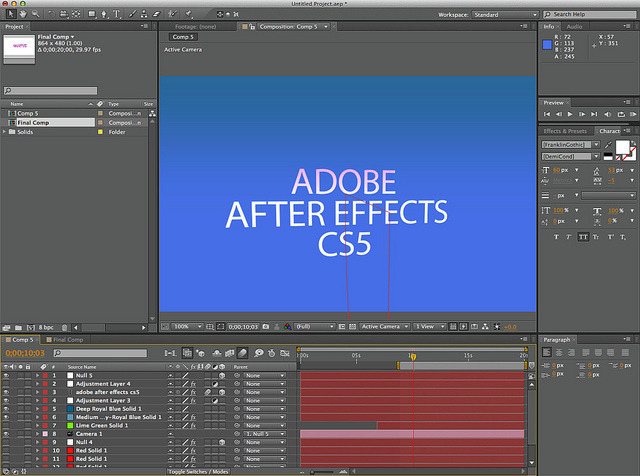Click Toggle Switches / Modes button
The width and height of the screenshot is (640, 476).
pyautogui.click(x=199, y=472)
